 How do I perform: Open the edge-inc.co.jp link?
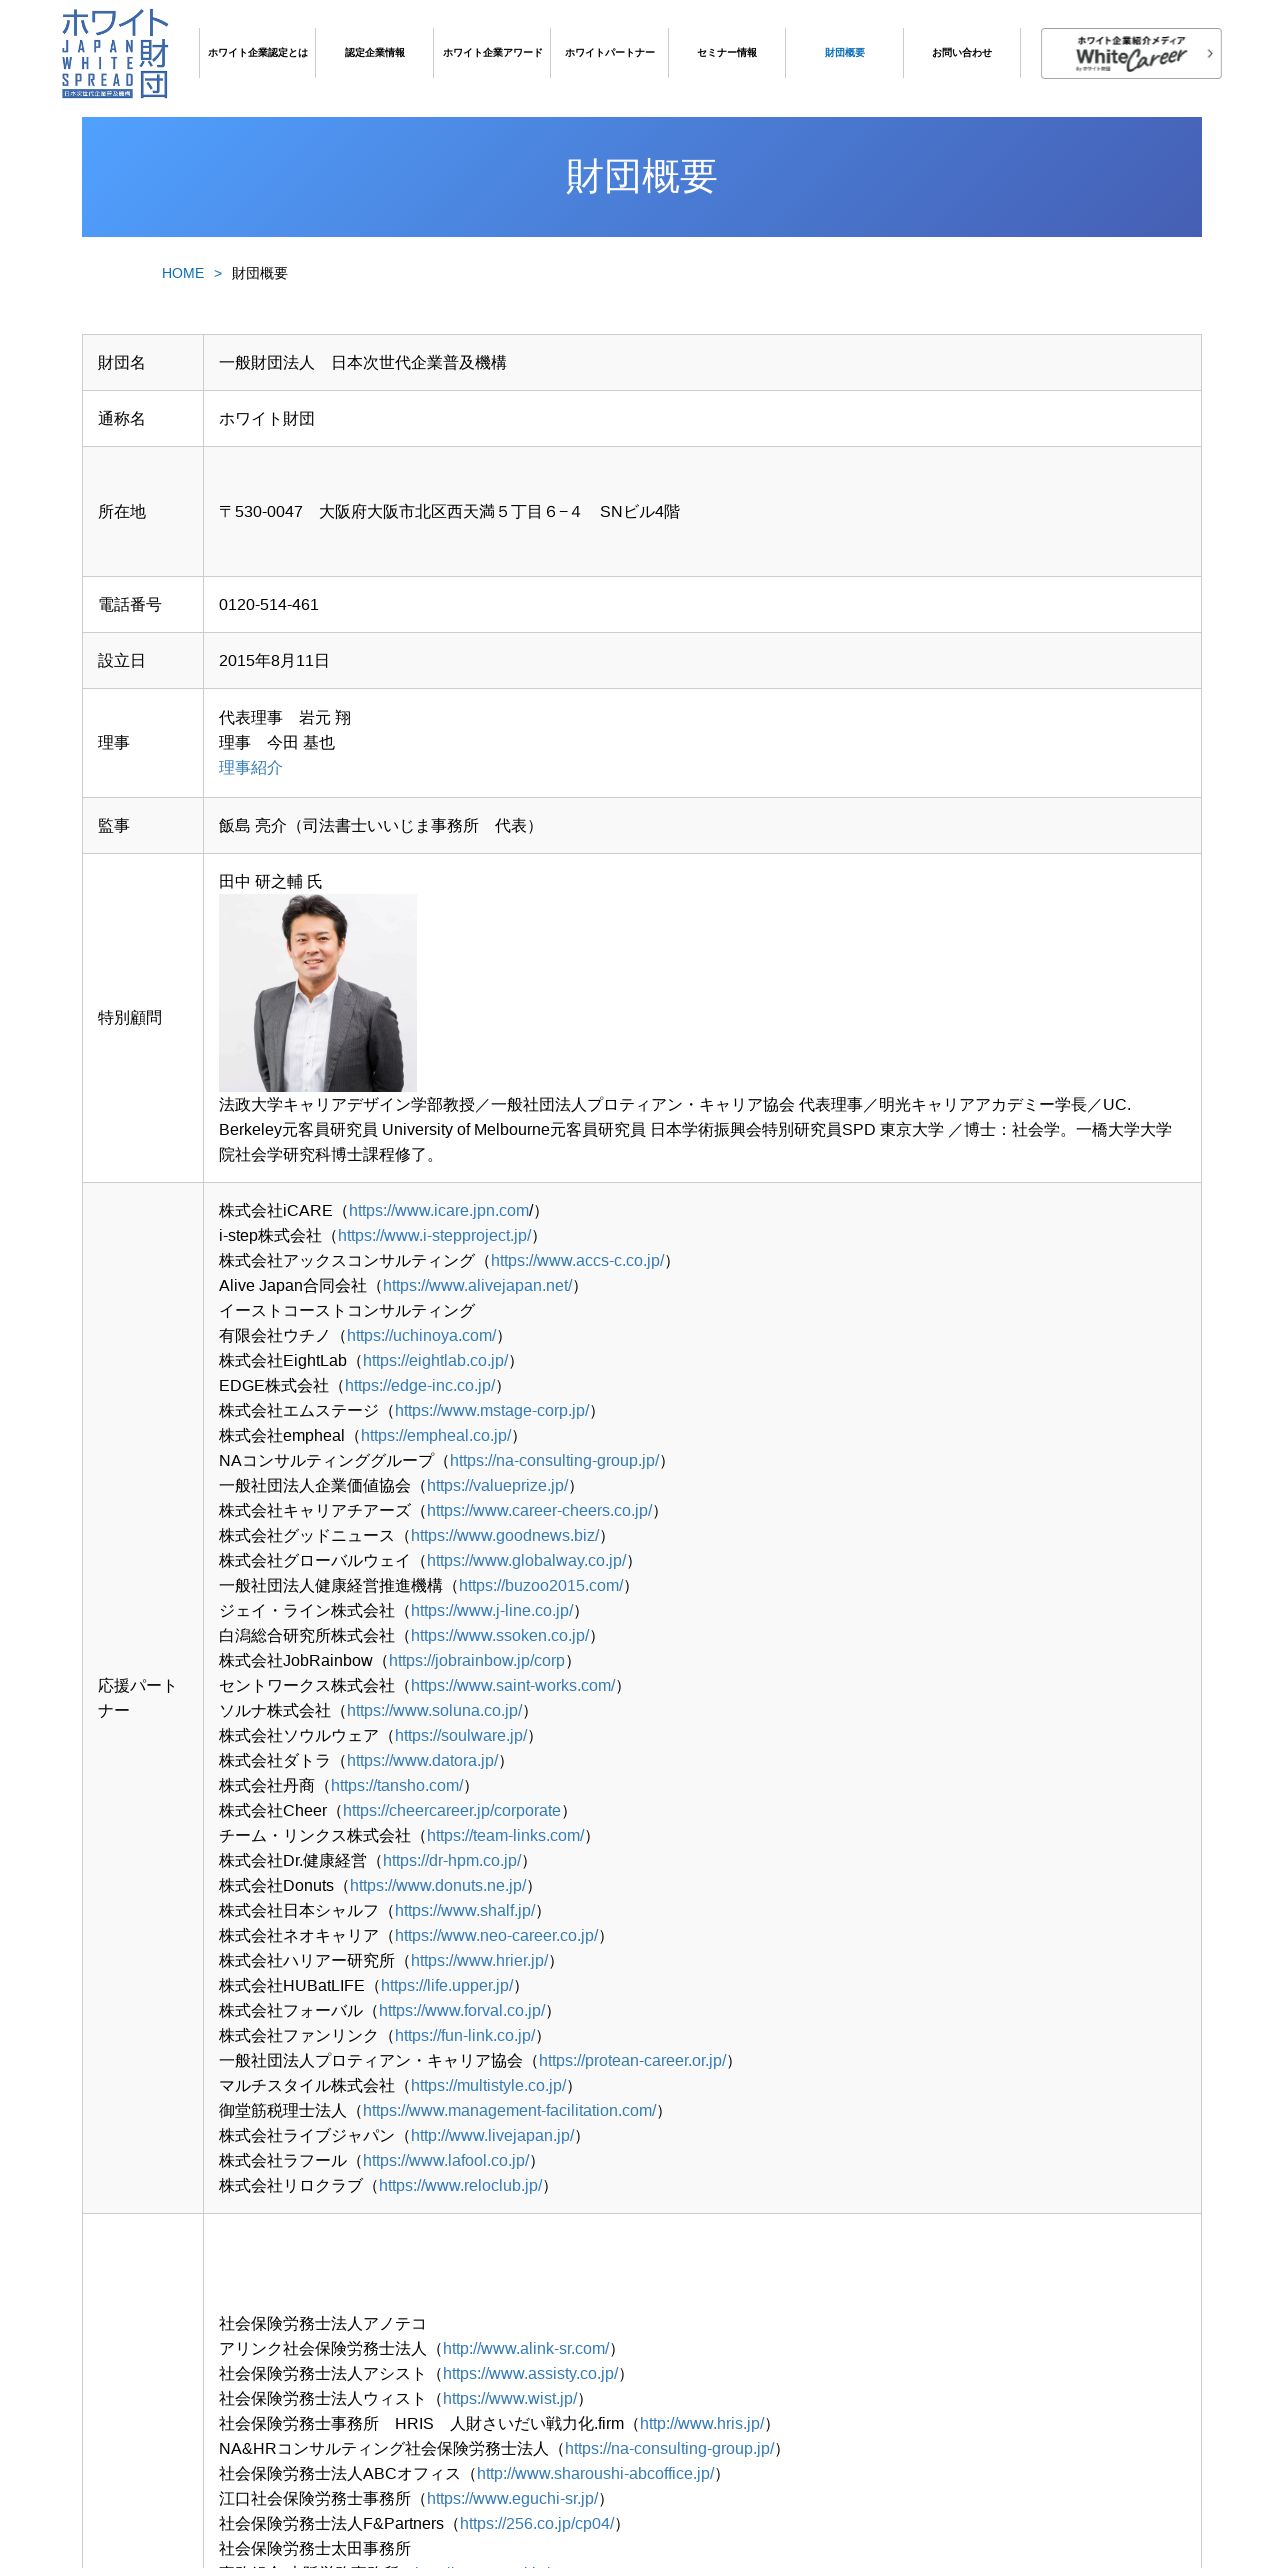coord(420,1386)
